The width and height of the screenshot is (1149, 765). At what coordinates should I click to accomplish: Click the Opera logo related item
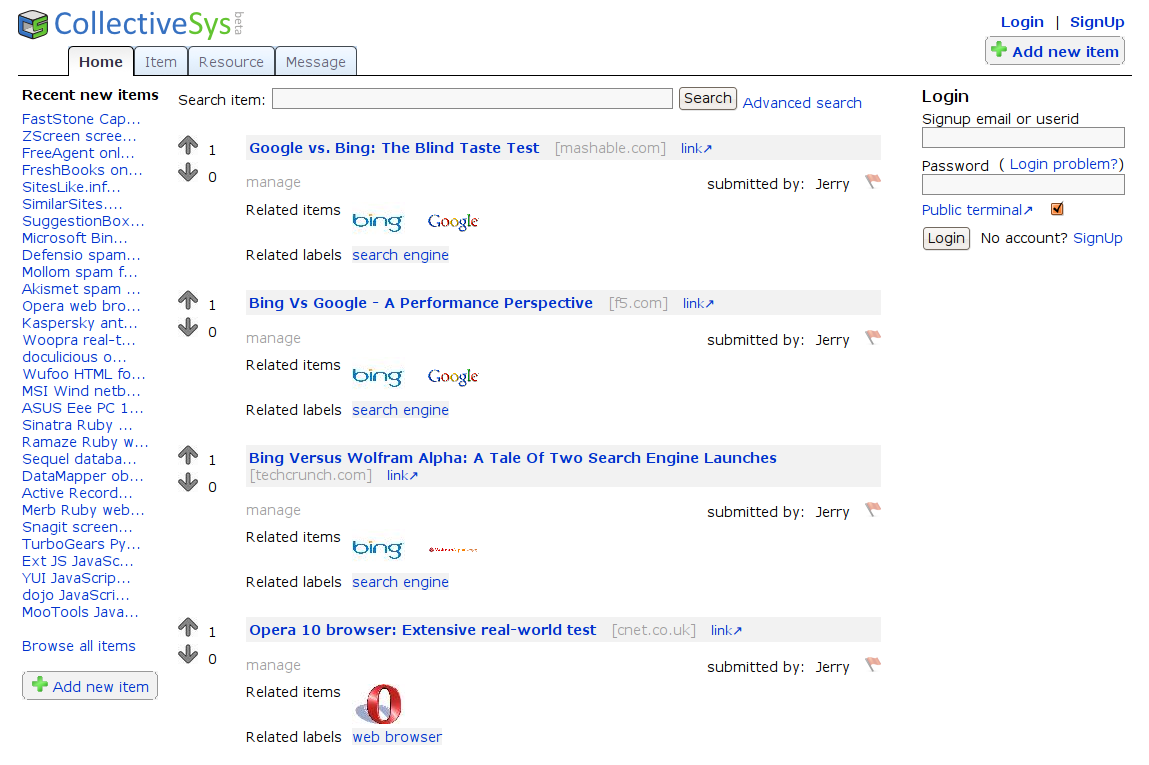pos(379,704)
